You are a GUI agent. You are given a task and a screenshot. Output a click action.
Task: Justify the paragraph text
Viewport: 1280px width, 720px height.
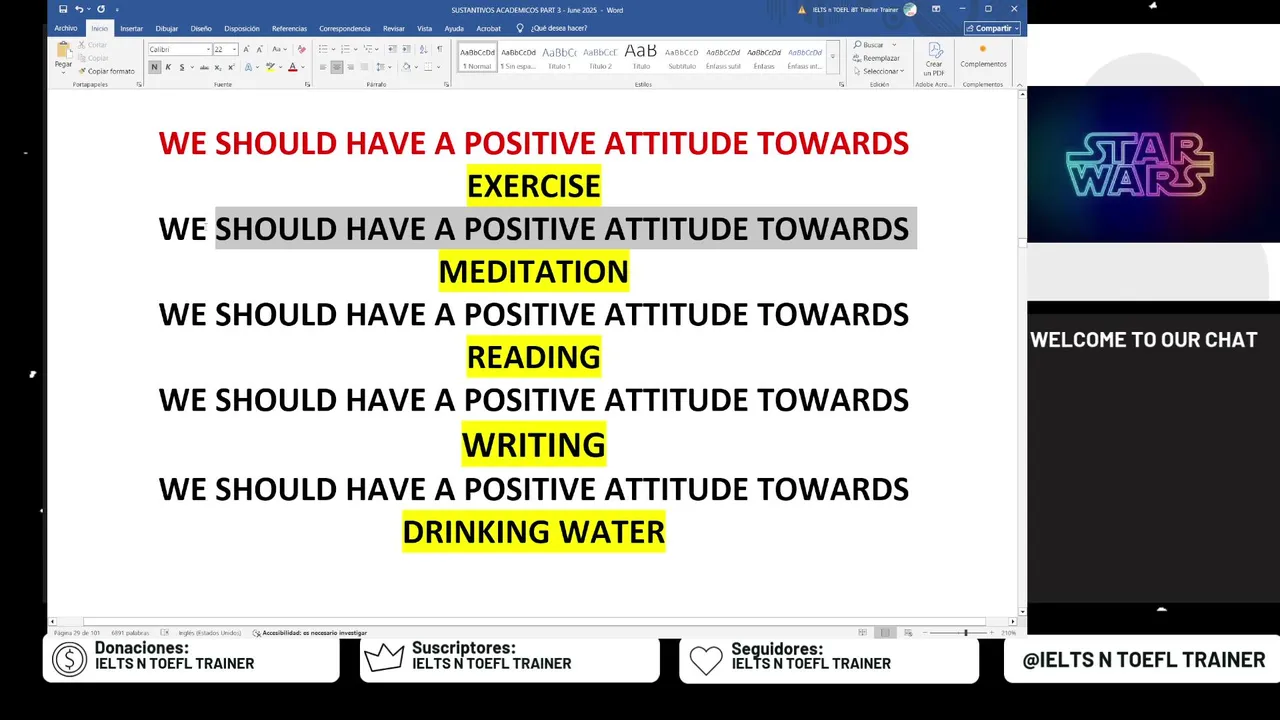point(365,67)
